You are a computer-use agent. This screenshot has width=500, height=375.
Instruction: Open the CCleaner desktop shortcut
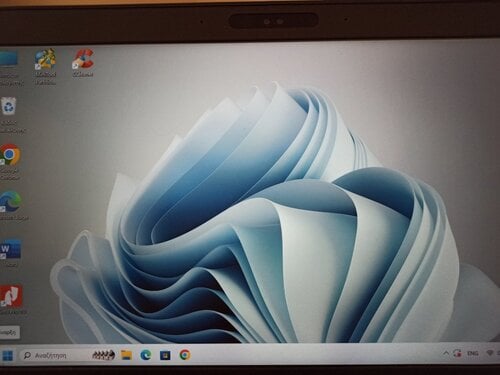point(83,63)
